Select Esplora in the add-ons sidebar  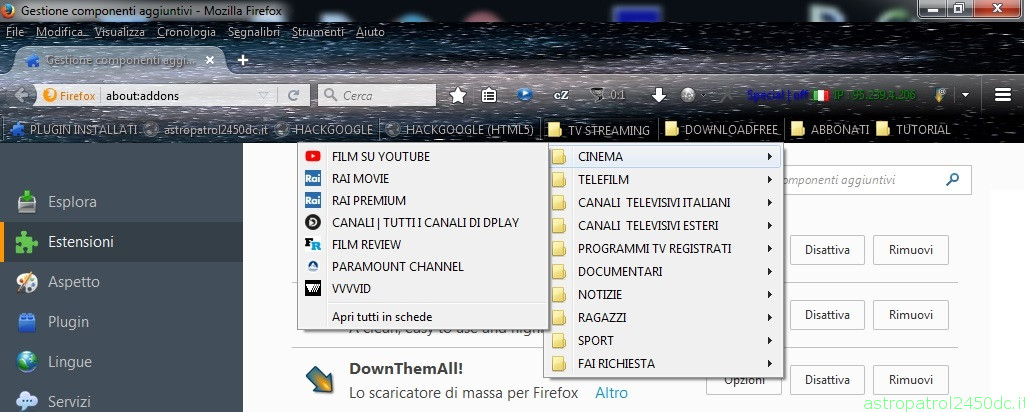coord(122,202)
